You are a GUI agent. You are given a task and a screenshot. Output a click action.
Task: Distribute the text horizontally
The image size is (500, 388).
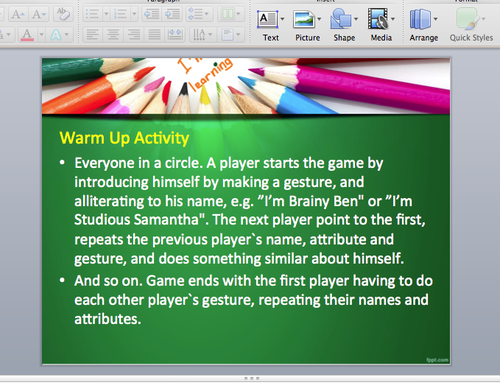point(175,34)
